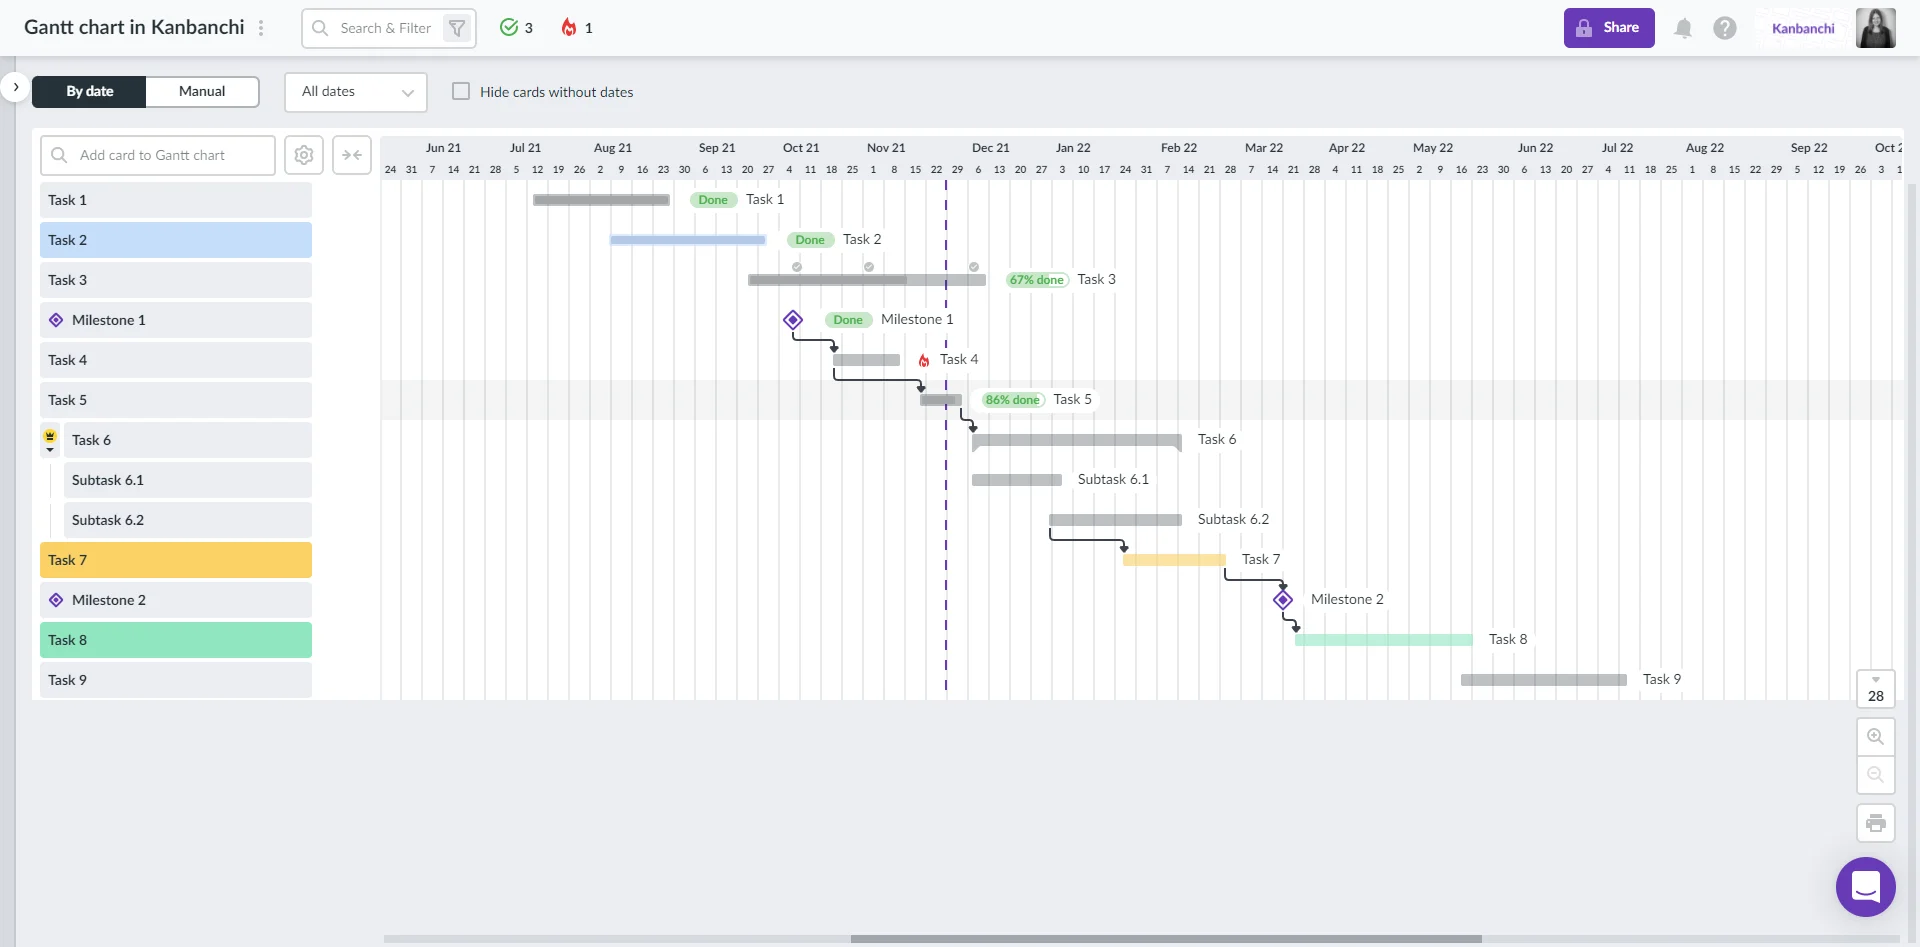Screen dimensions: 1920x947
Task: Open the print icon on the right panel
Action: 1876,822
